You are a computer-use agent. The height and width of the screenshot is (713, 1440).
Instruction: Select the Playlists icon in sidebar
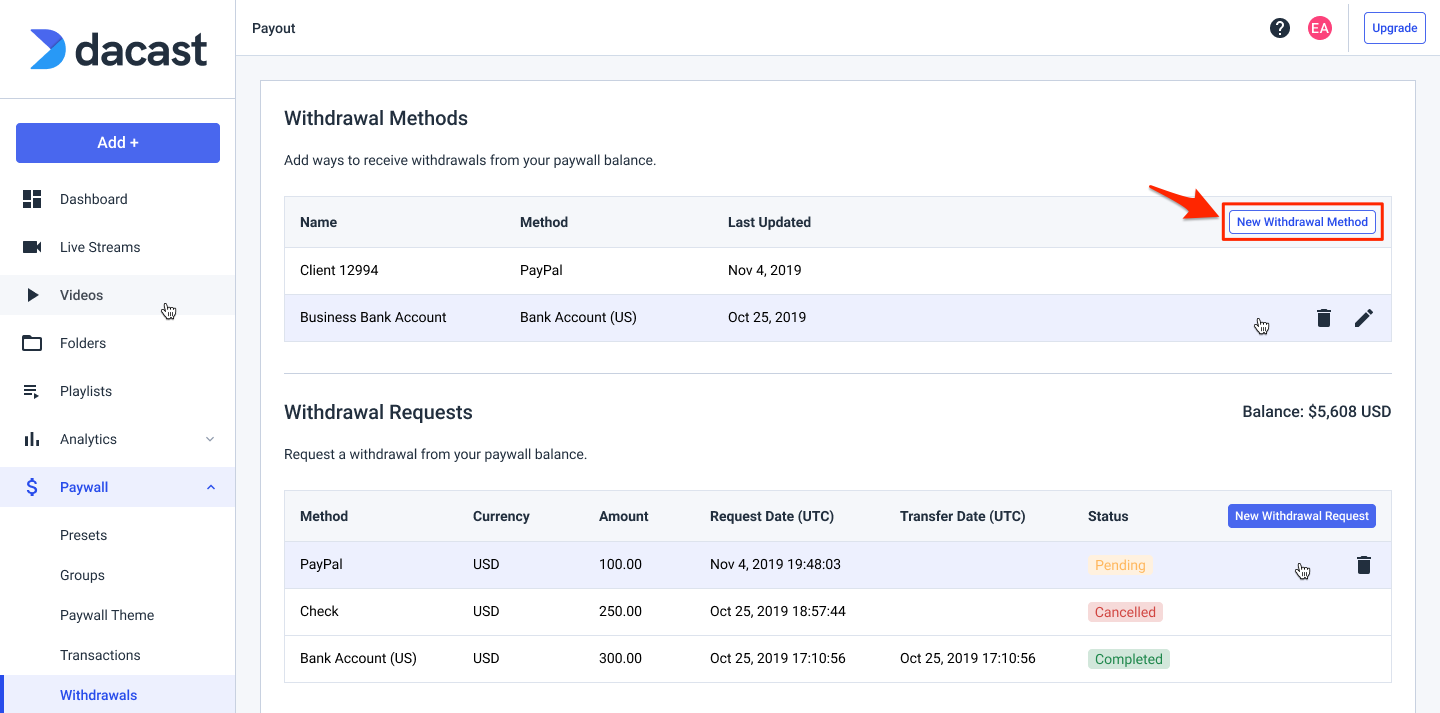(x=33, y=391)
